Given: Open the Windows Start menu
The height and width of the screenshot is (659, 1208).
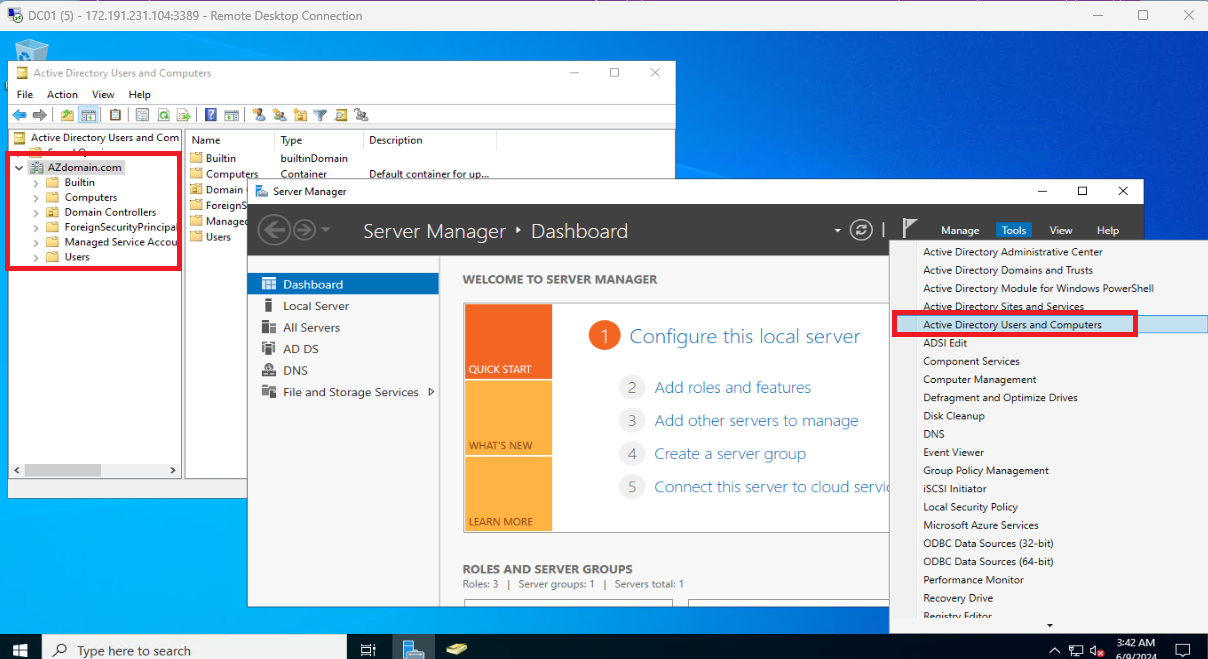Looking at the screenshot, I should [20, 650].
